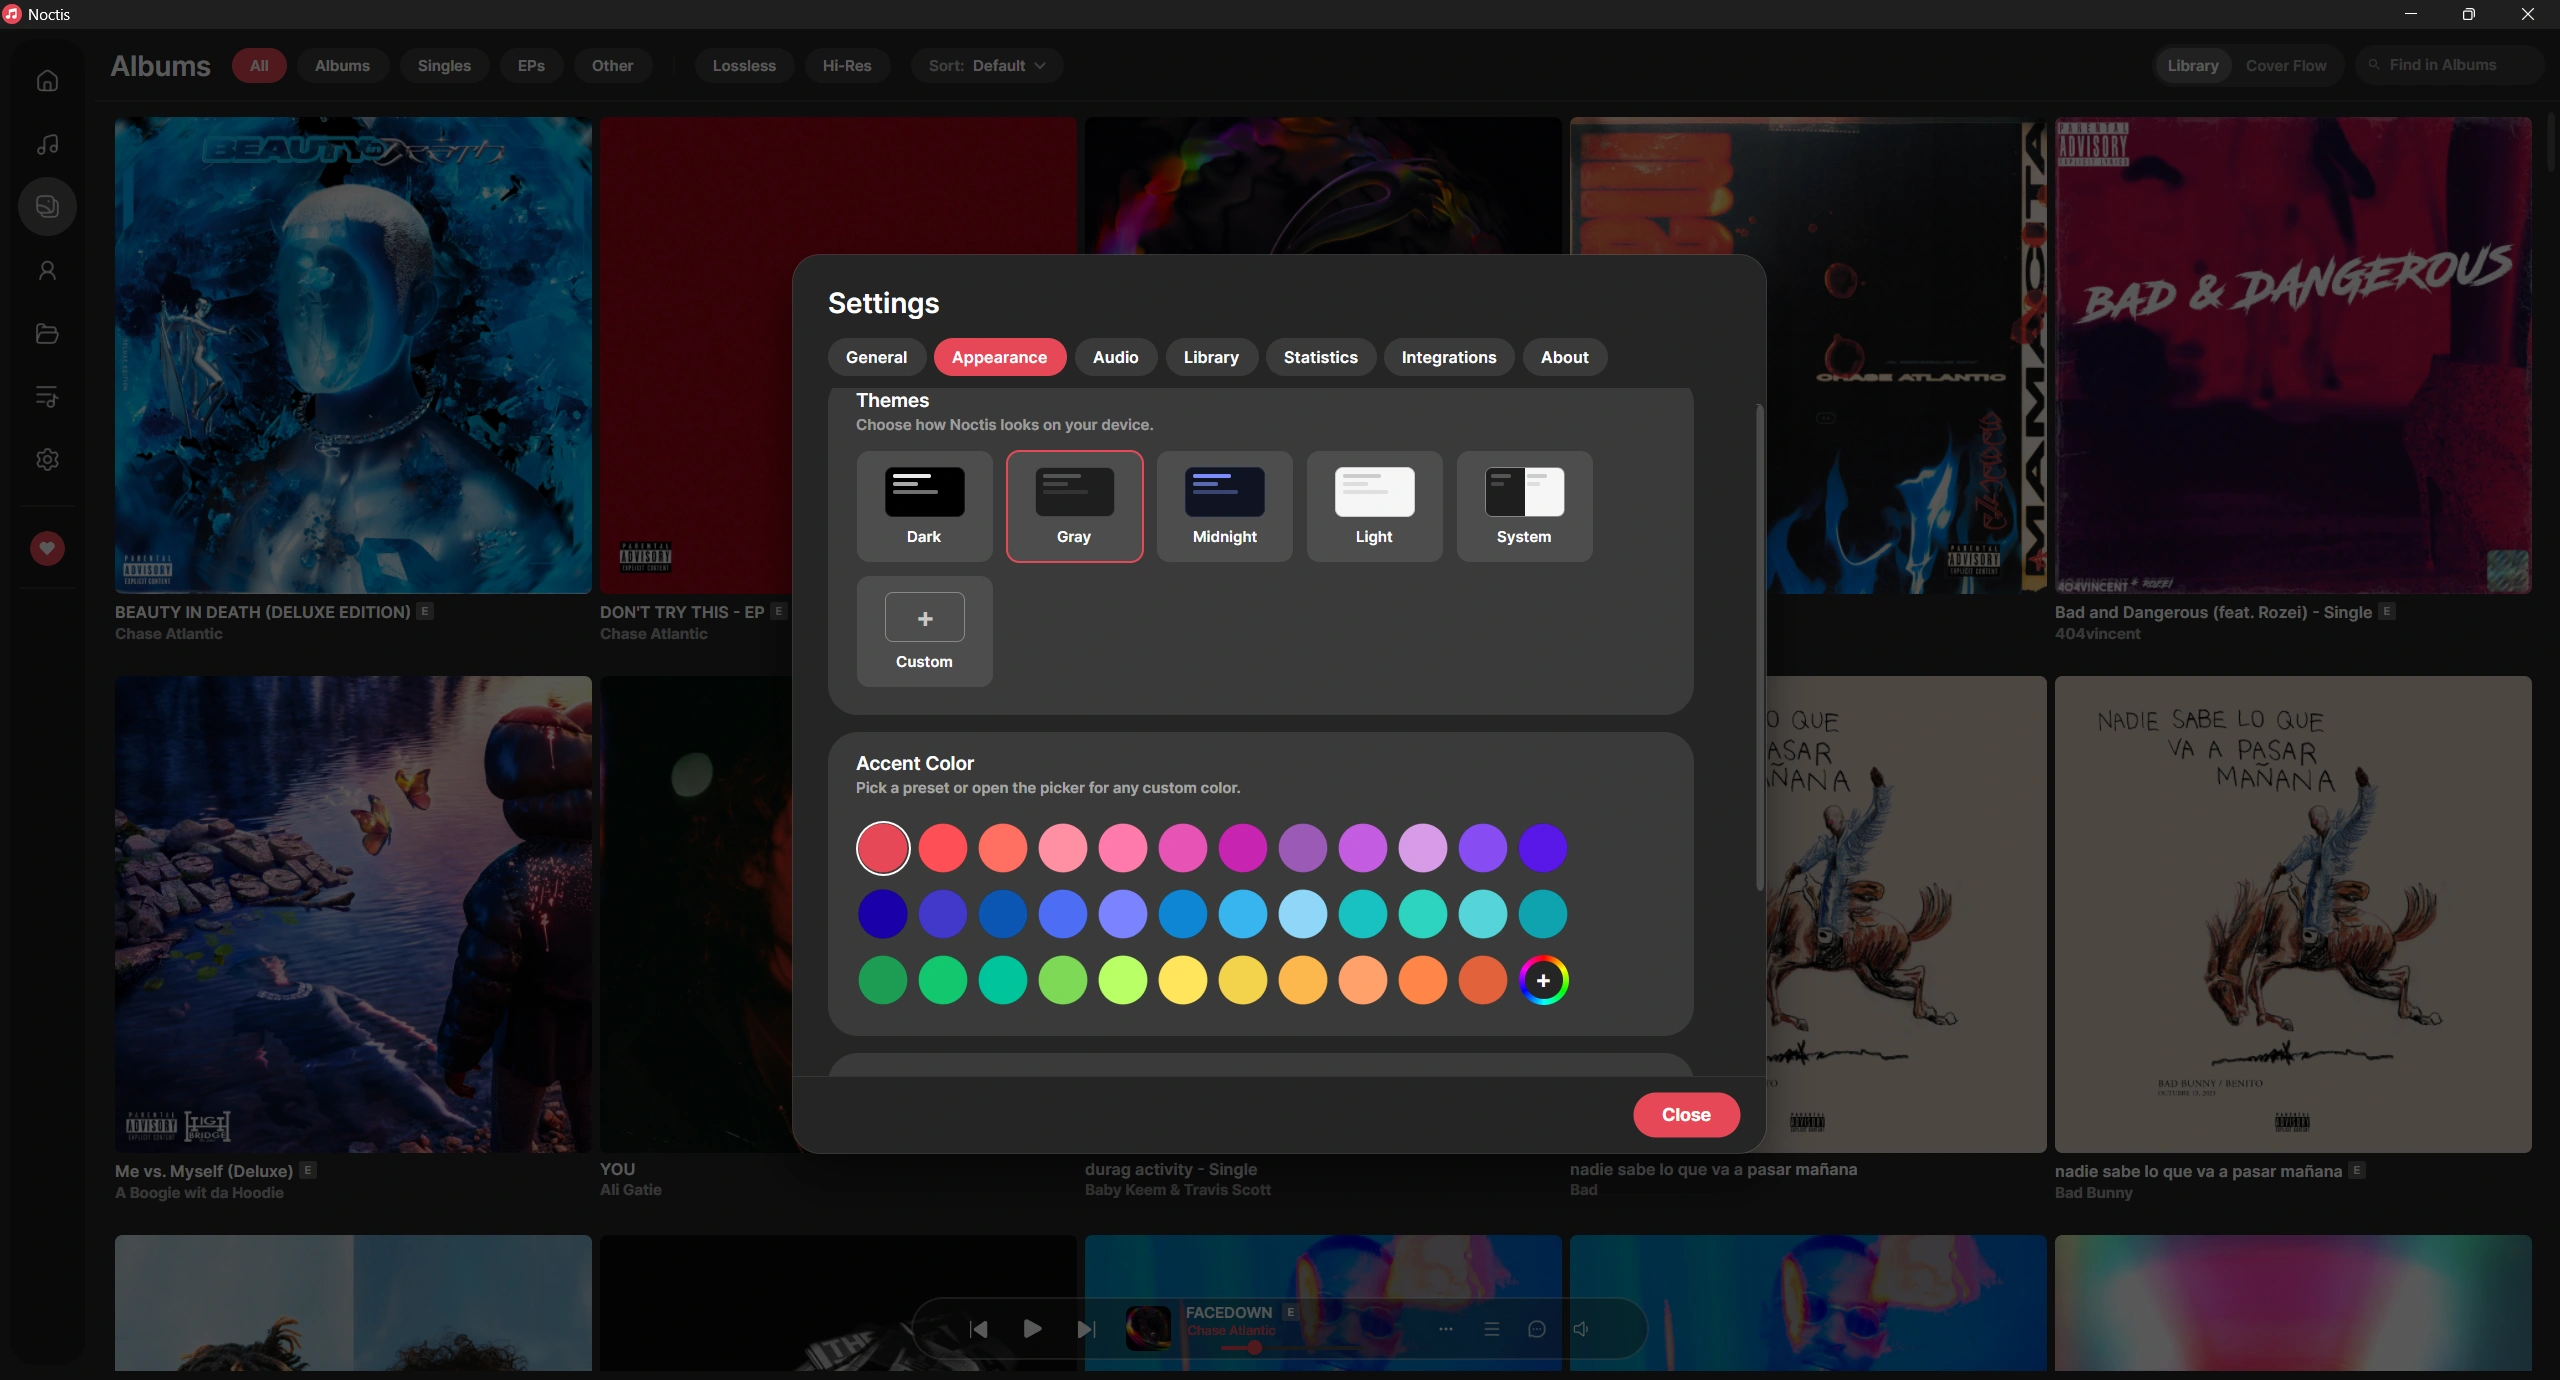
Task: Click the 404vincent artist name
Action: click(2097, 634)
